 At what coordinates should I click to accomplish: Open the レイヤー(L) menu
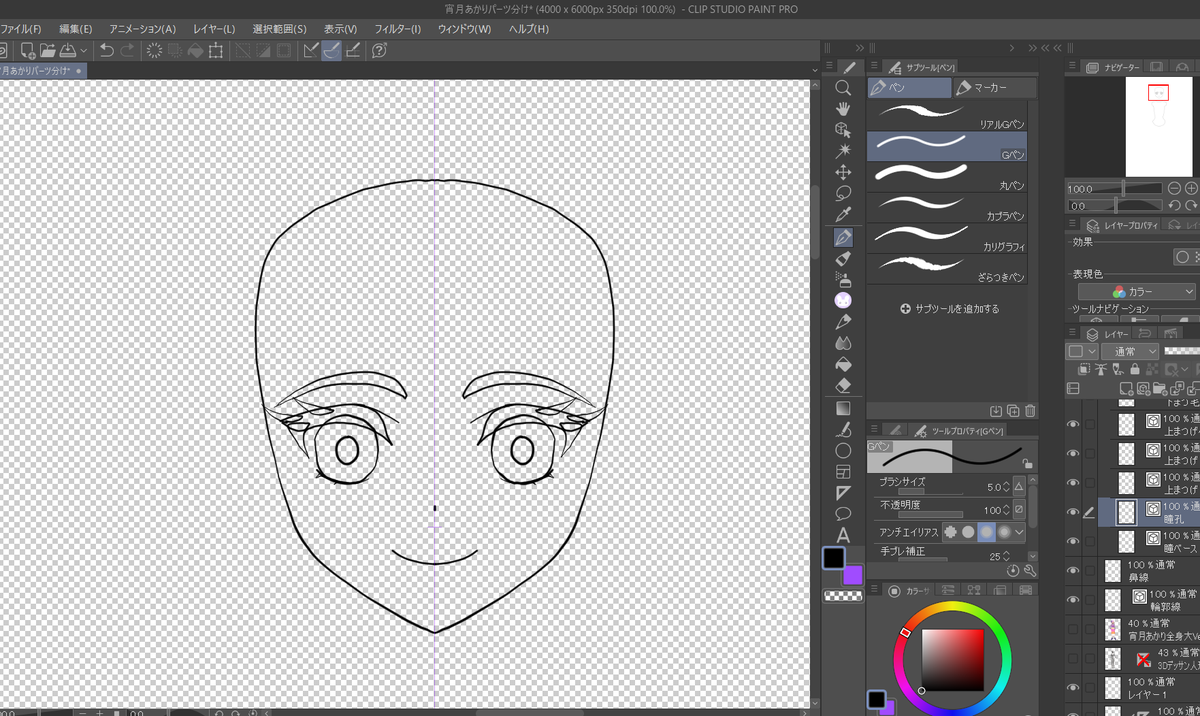pyautogui.click(x=214, y=29)
